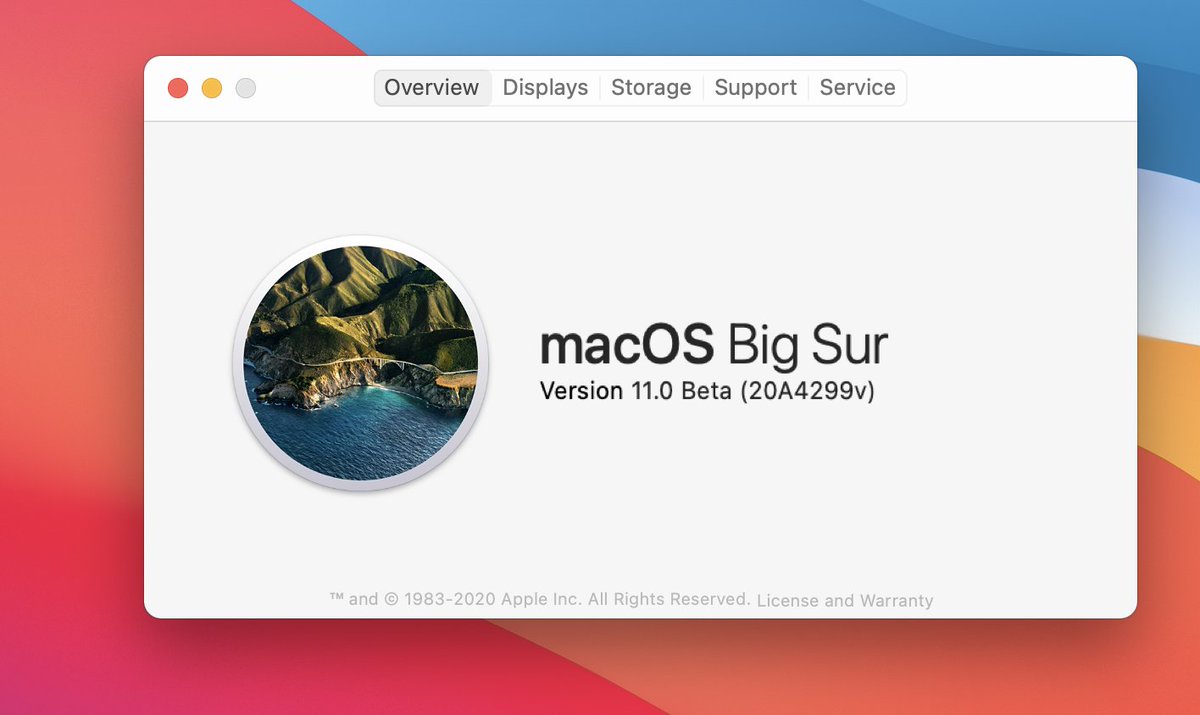The height and width of the screenshot is (715, 1200).
Task: Open the Storage tab
Action: 651,88
